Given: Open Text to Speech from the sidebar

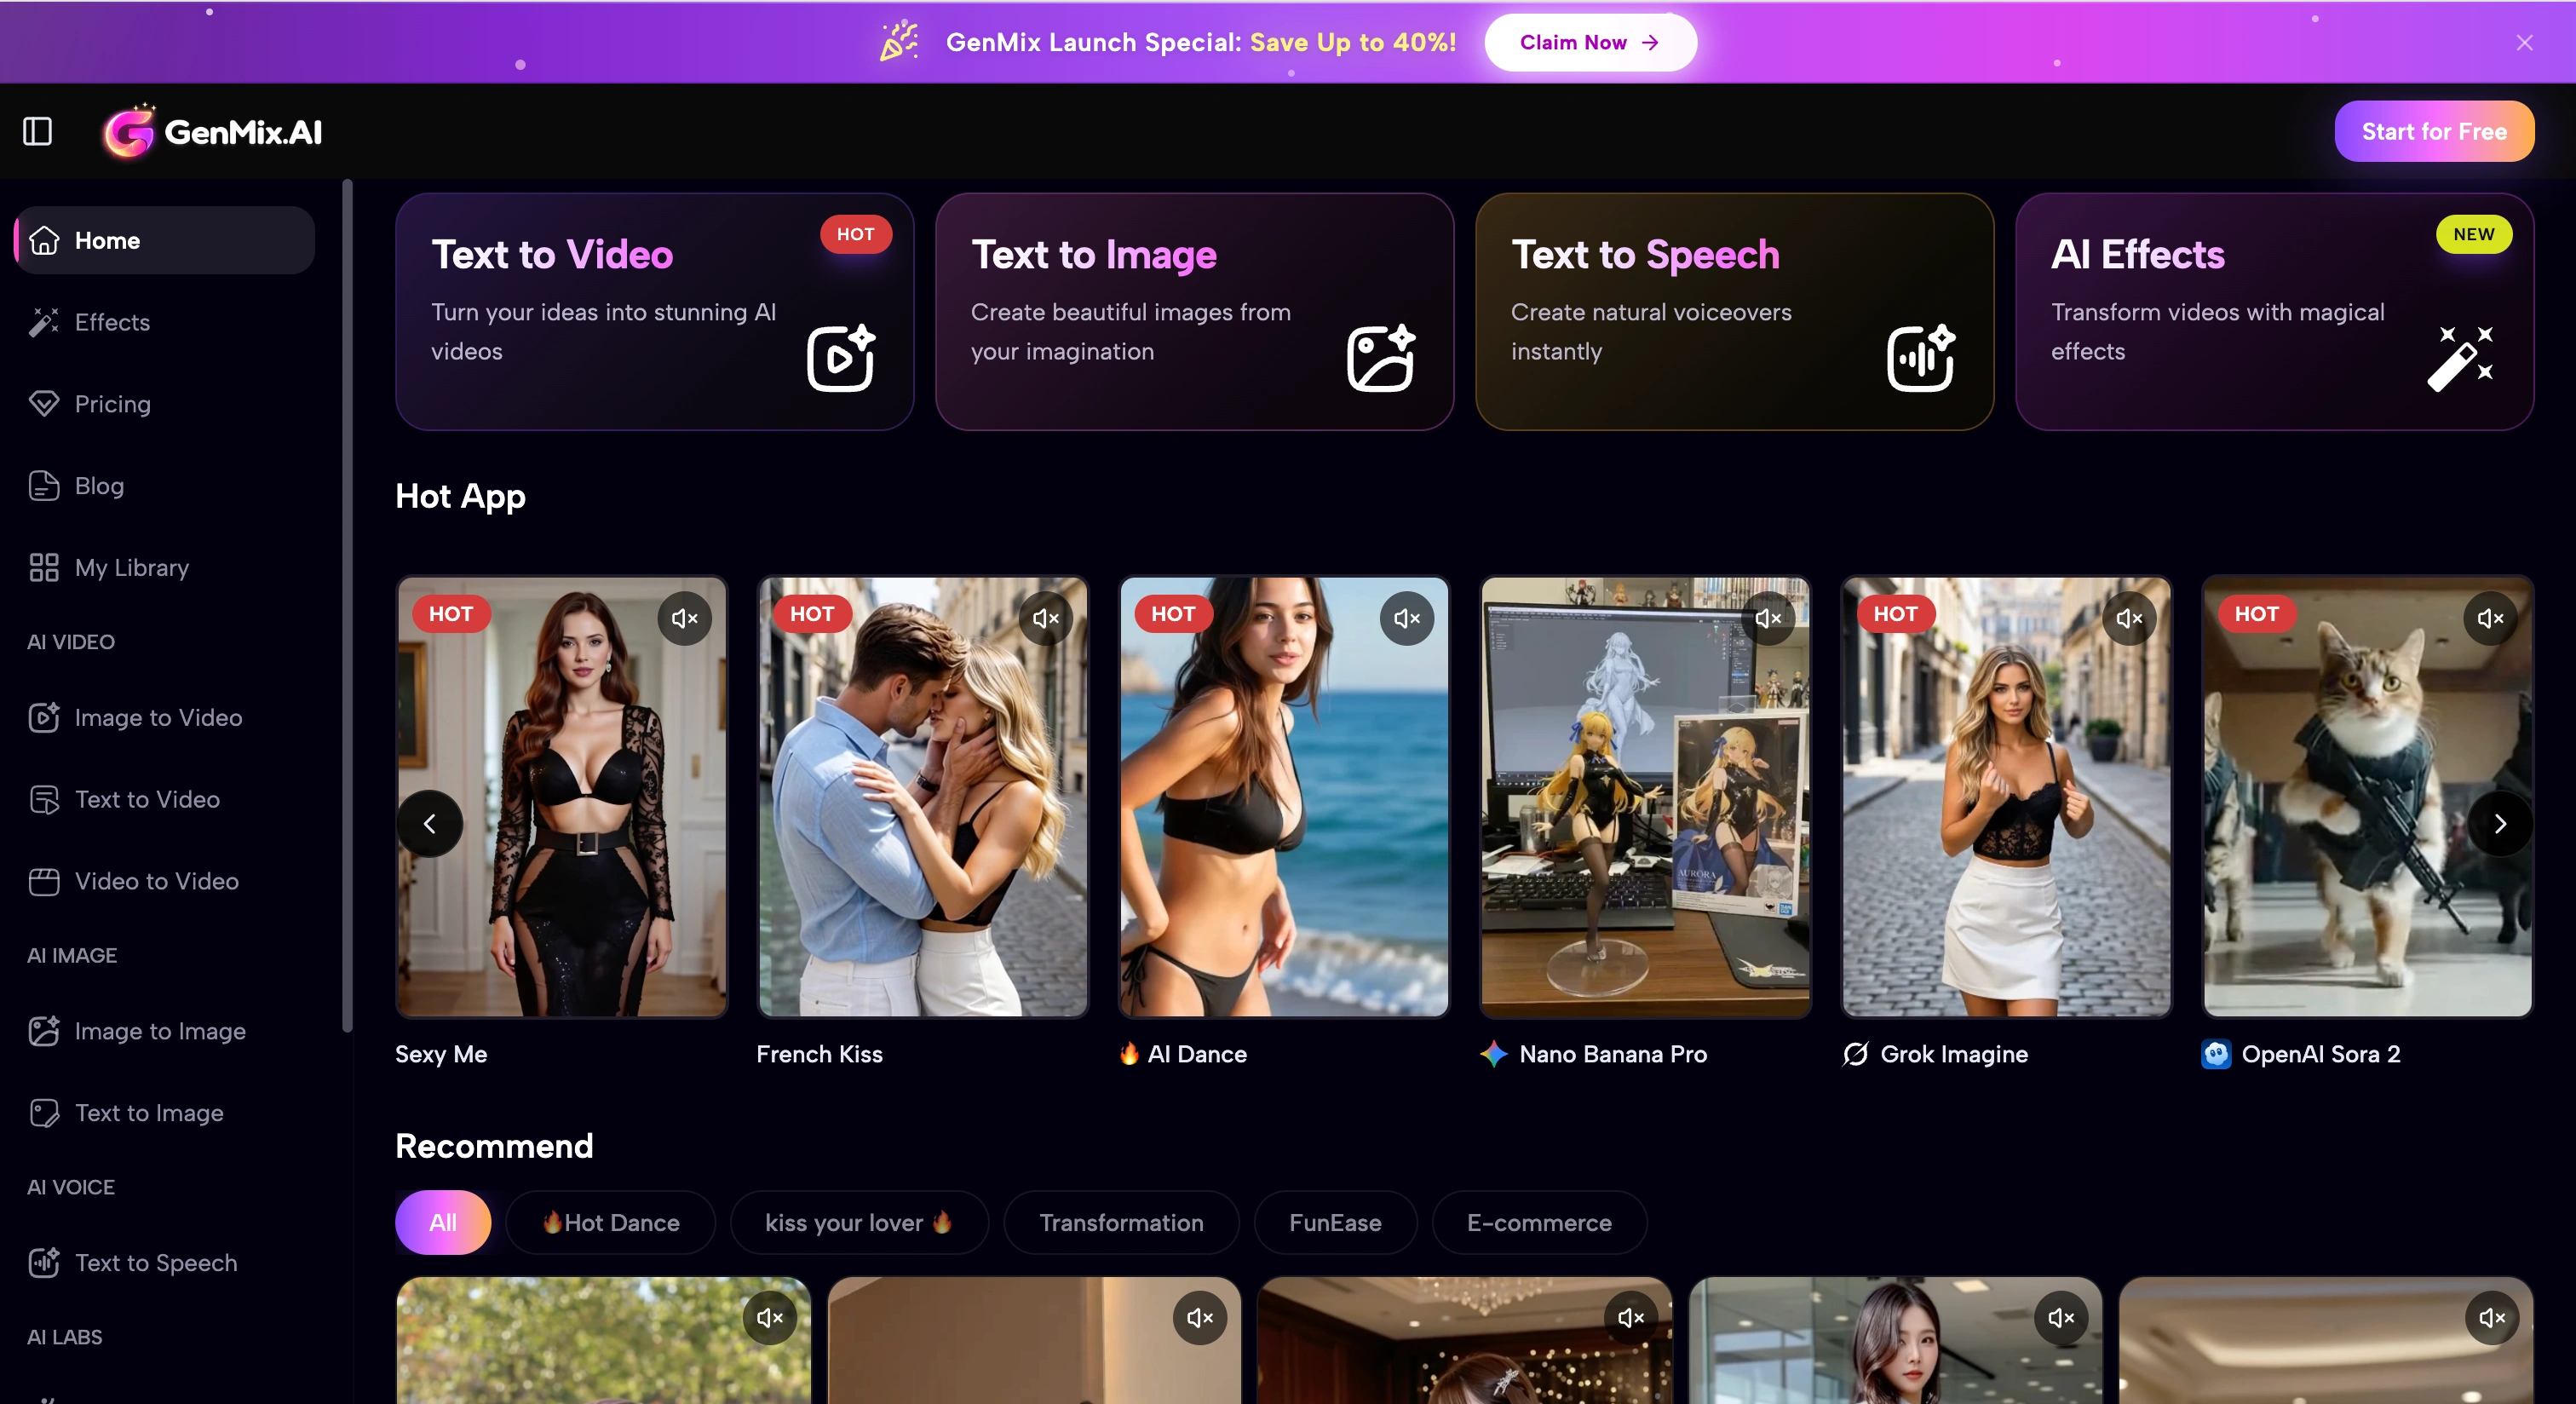Looking at the screenshot, I should (156, 1262).
